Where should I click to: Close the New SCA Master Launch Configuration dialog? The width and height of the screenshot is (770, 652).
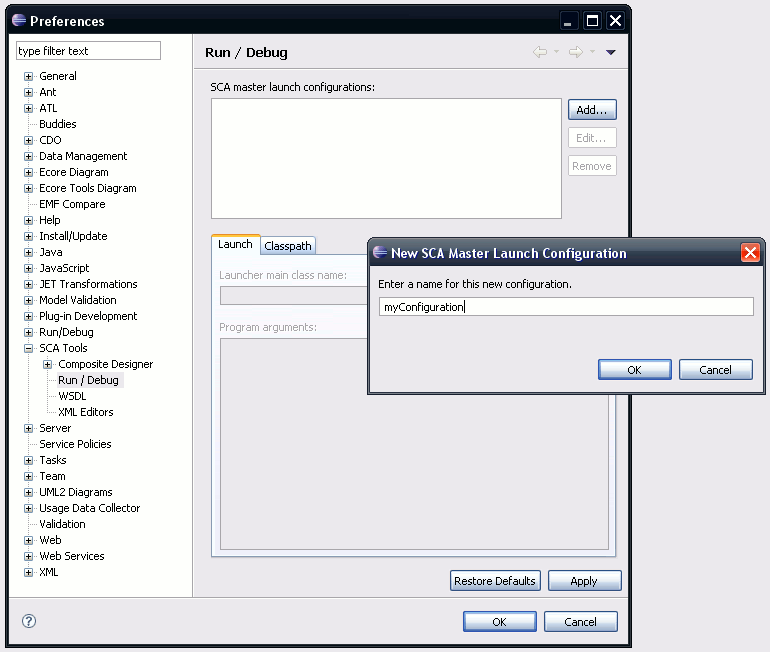pyautogui.click(x=750, y=253)
